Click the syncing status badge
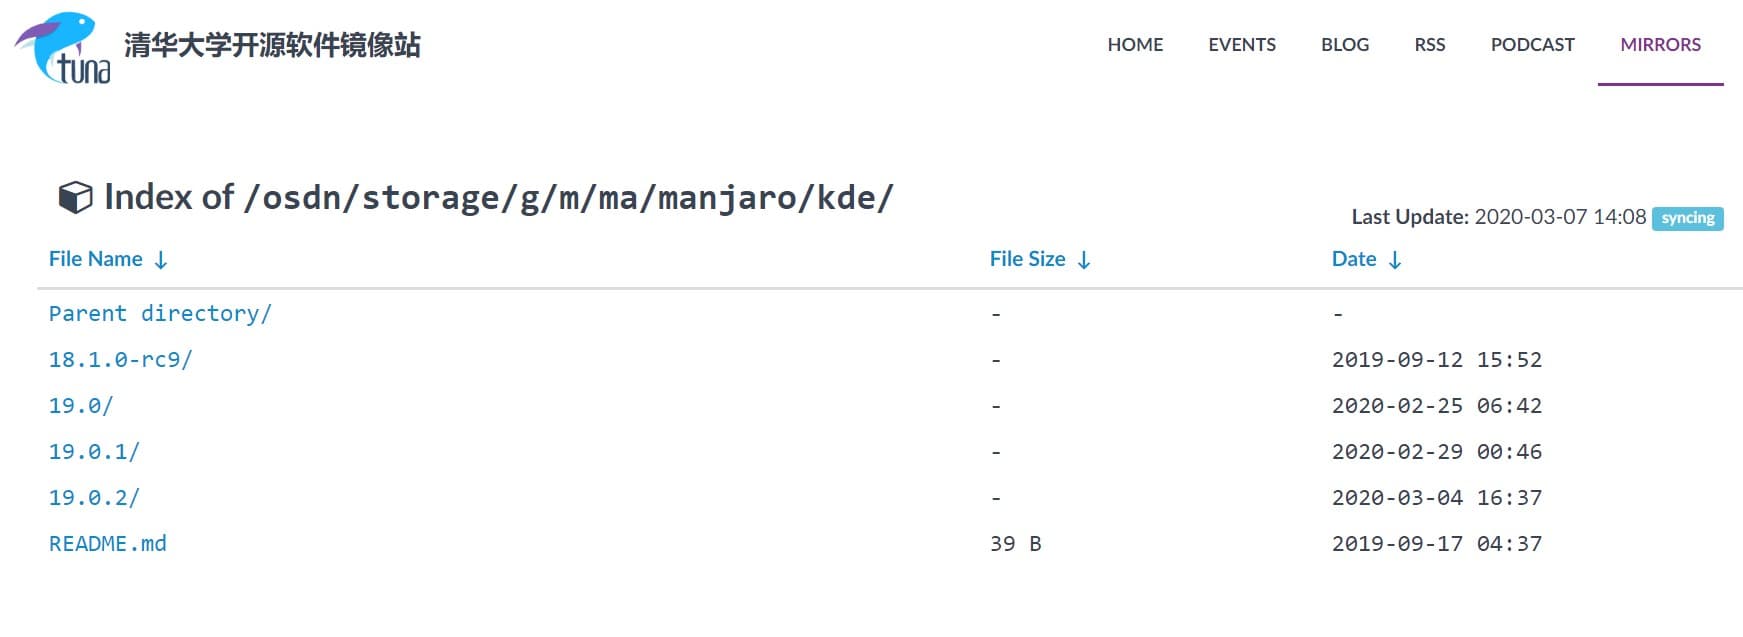 [x=1687, y=218]
